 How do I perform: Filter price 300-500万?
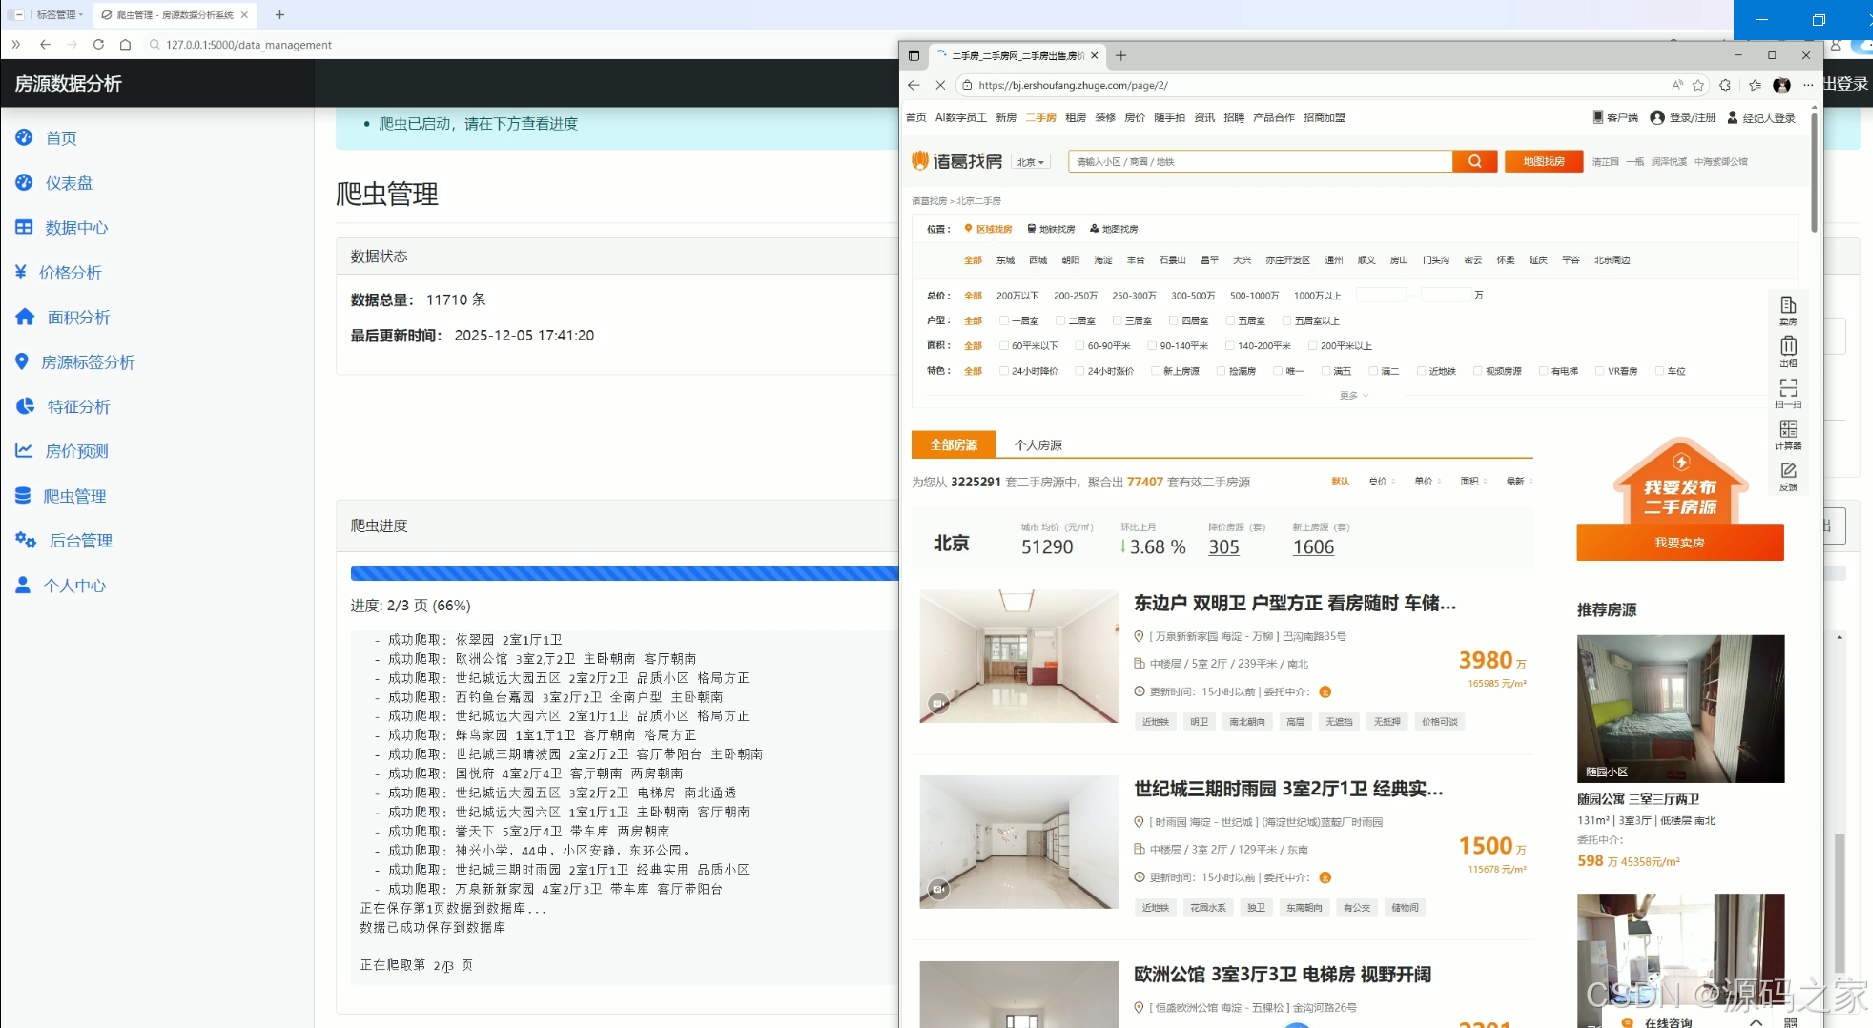coord(1193,296)
